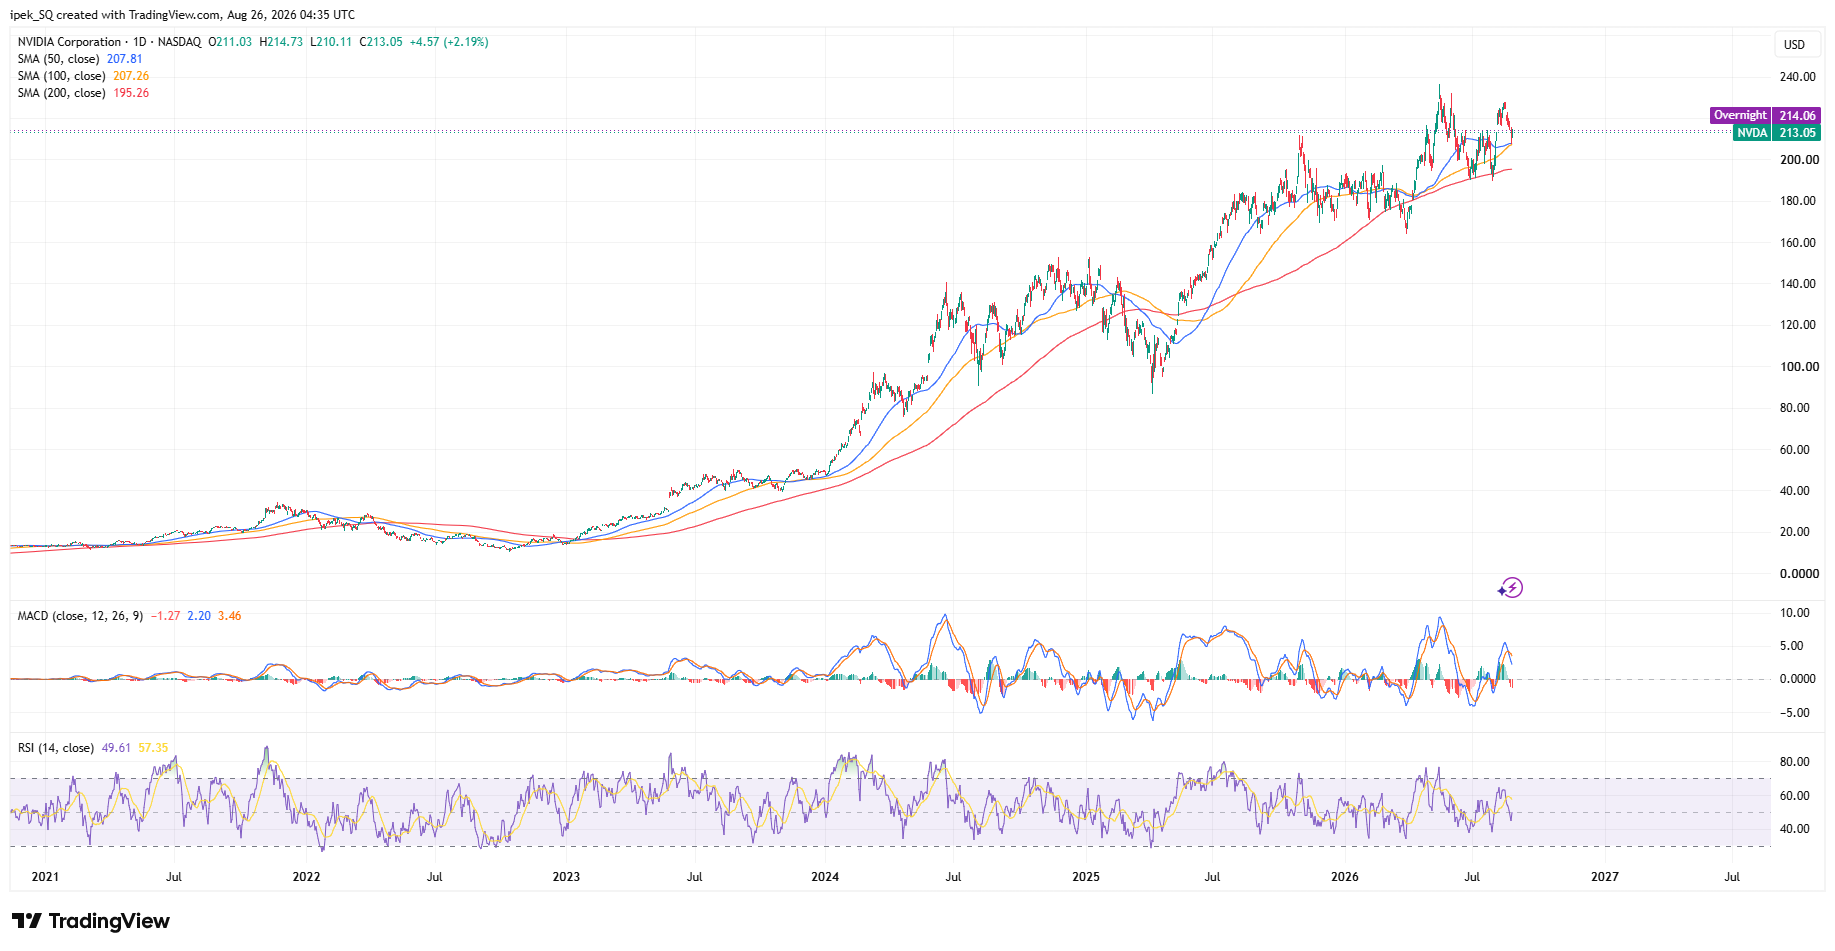1835x951 pixels.
Task: Click the 2025 label on the time axis
Action: 1086,877
